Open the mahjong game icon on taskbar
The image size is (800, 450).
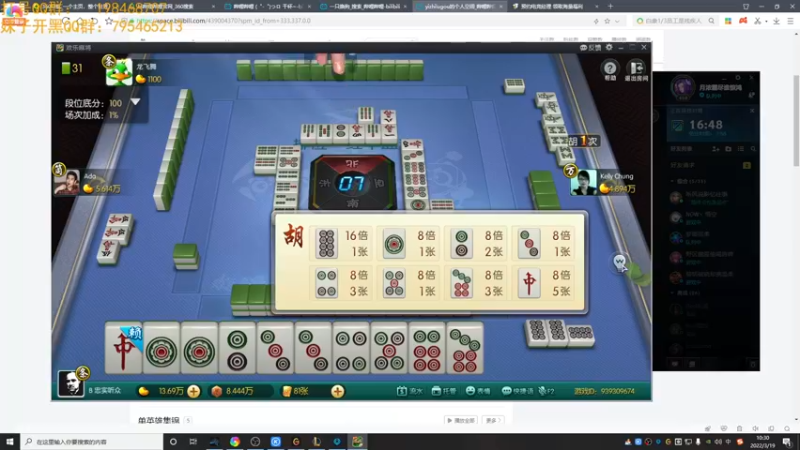[357, 442]
